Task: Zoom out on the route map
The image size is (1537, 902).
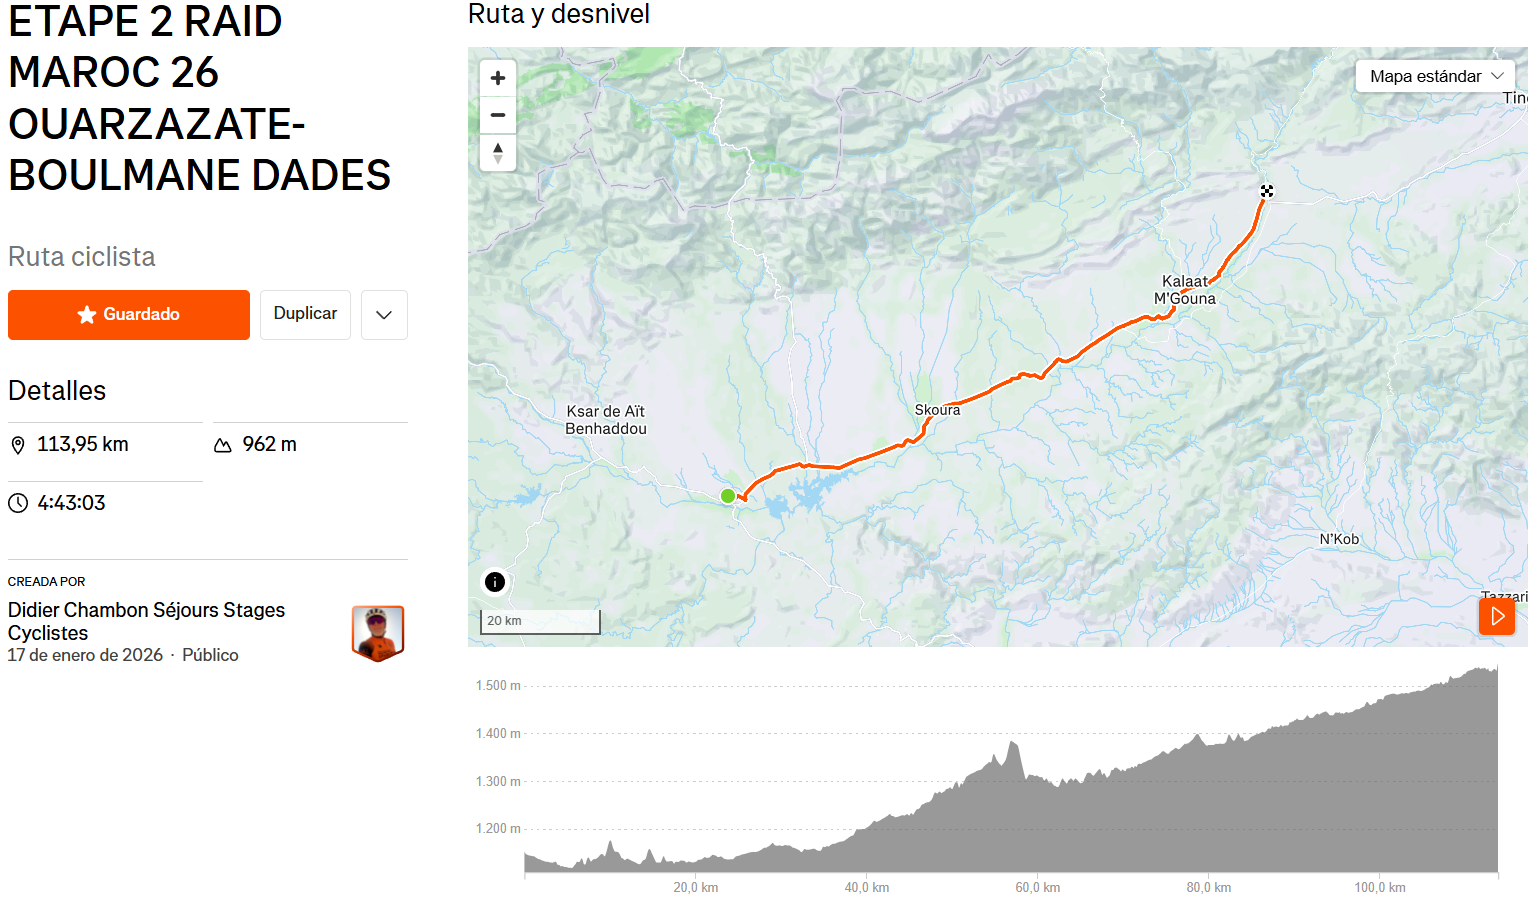Action: [498, 115]
